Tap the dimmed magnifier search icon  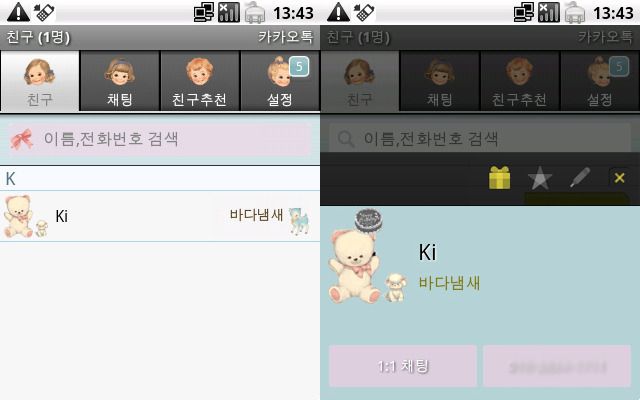pos(346,139)
